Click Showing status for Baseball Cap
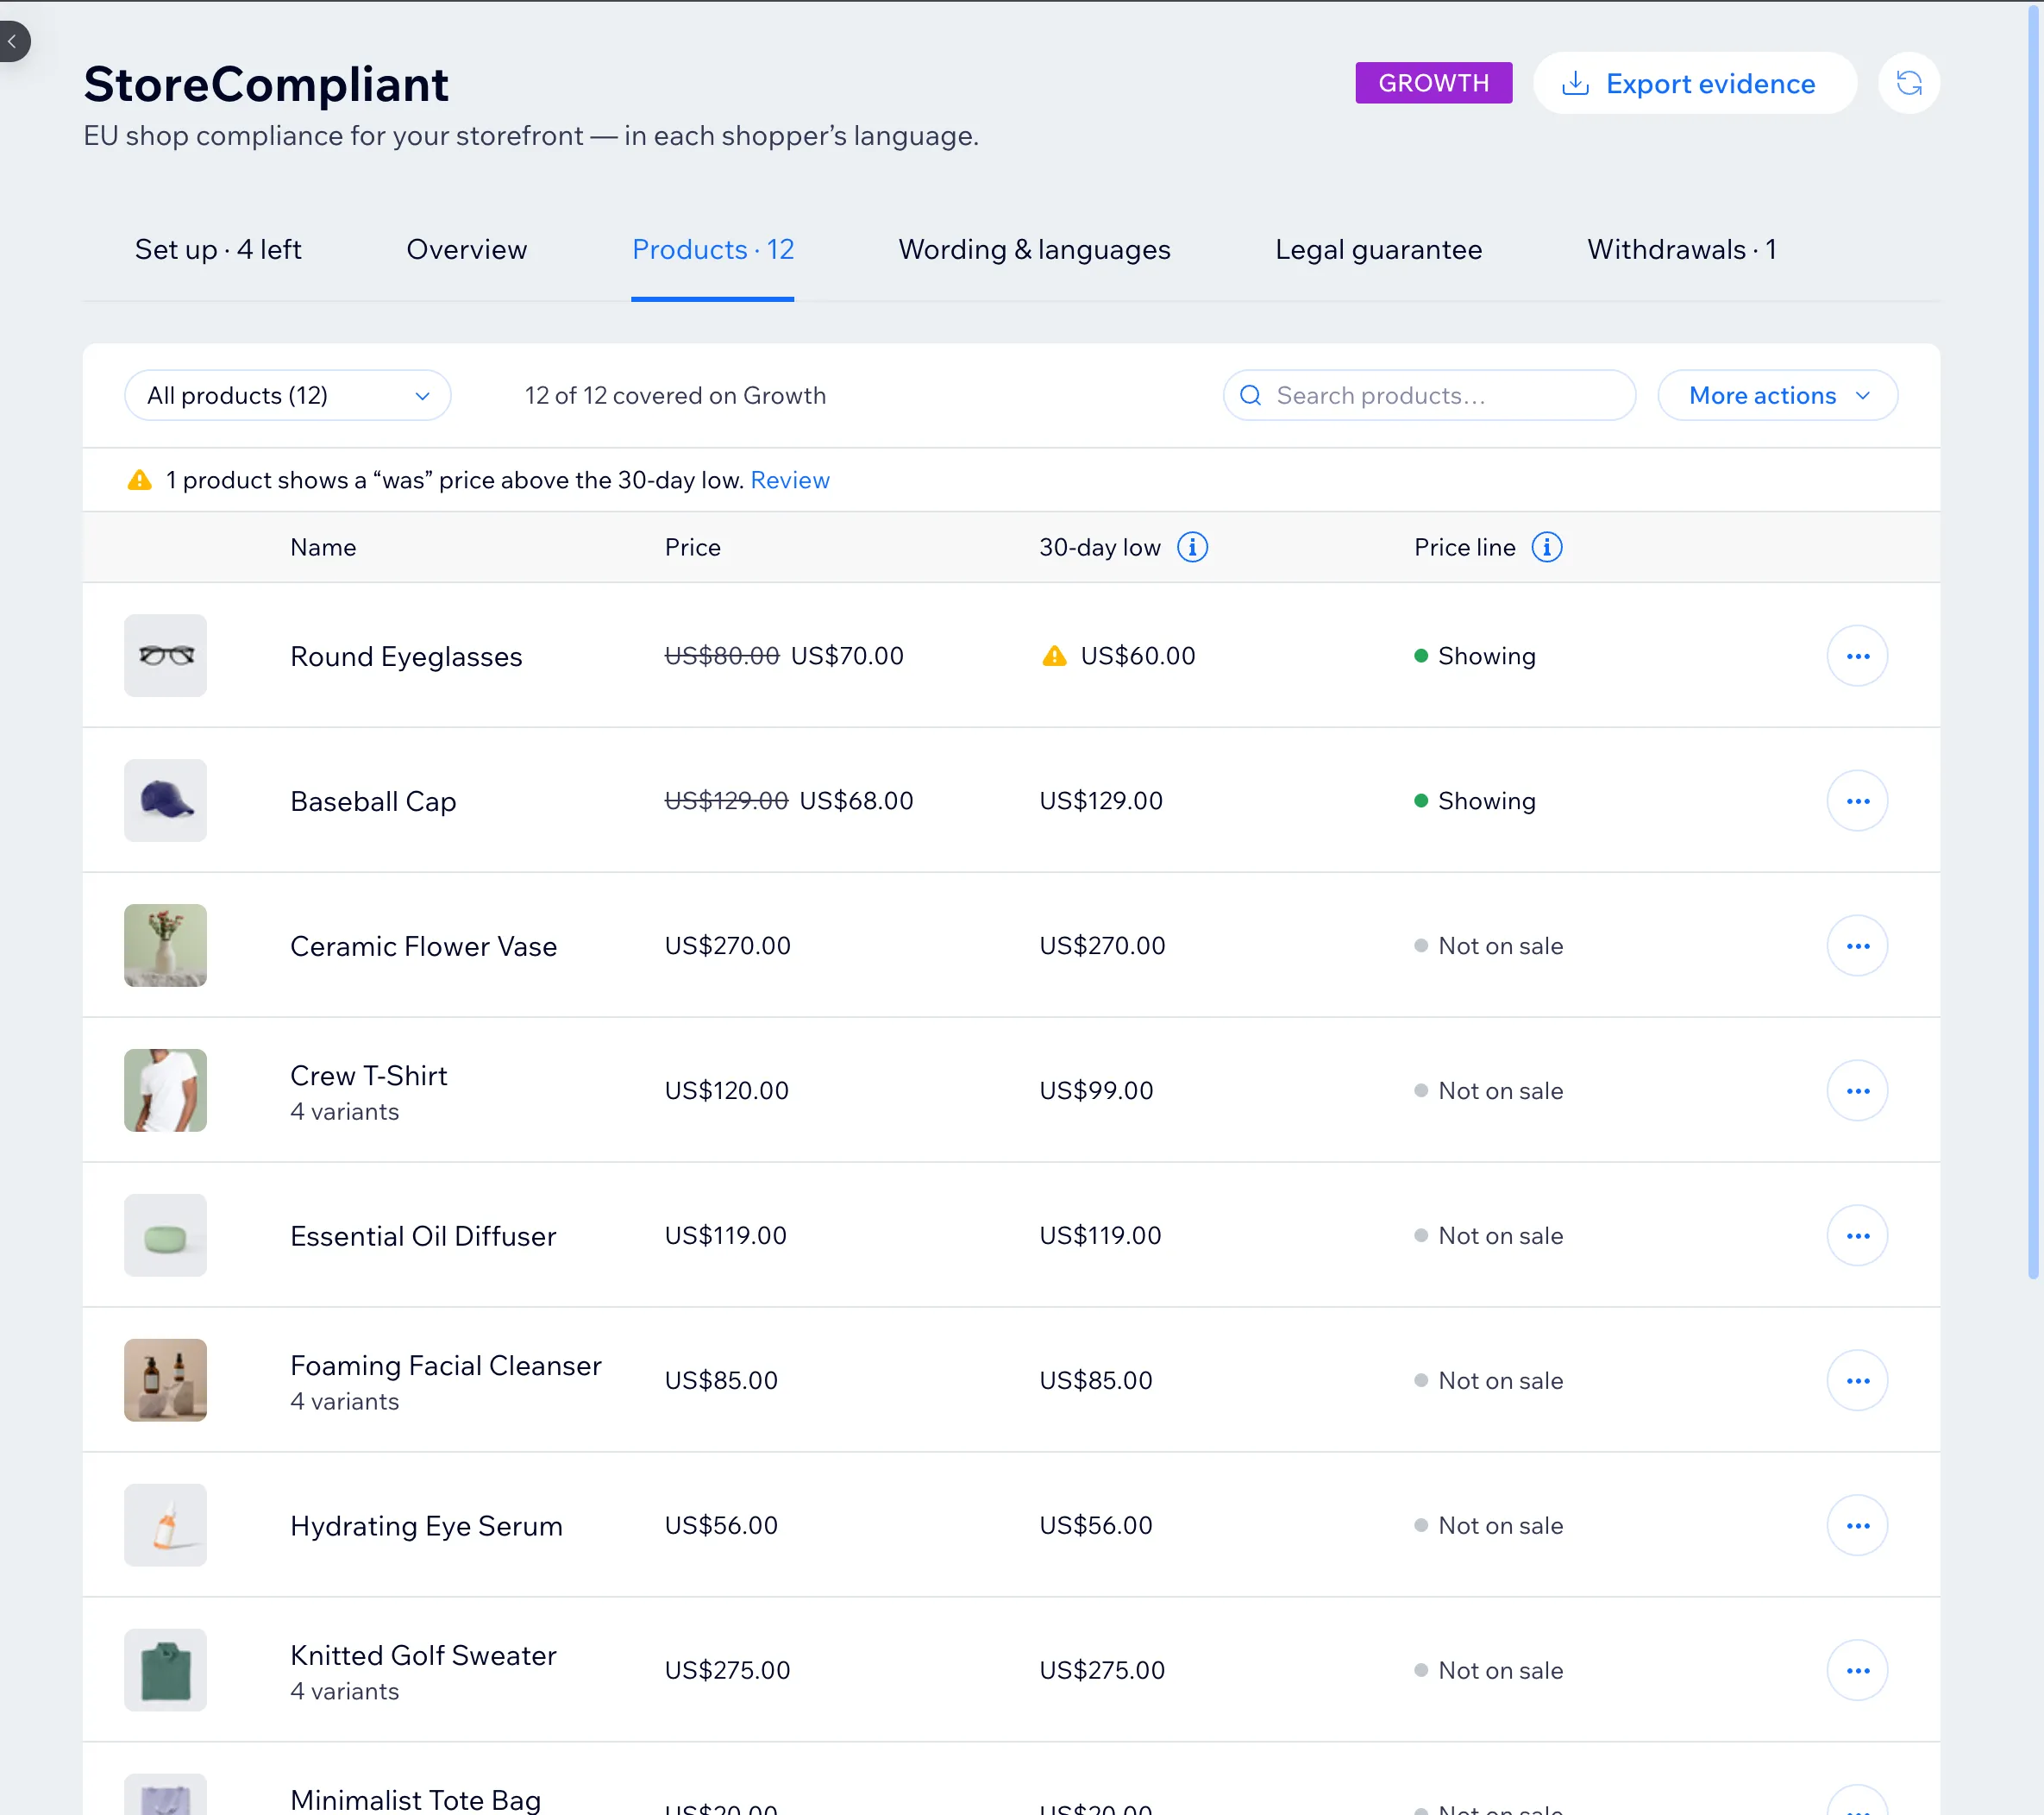 1475,801
